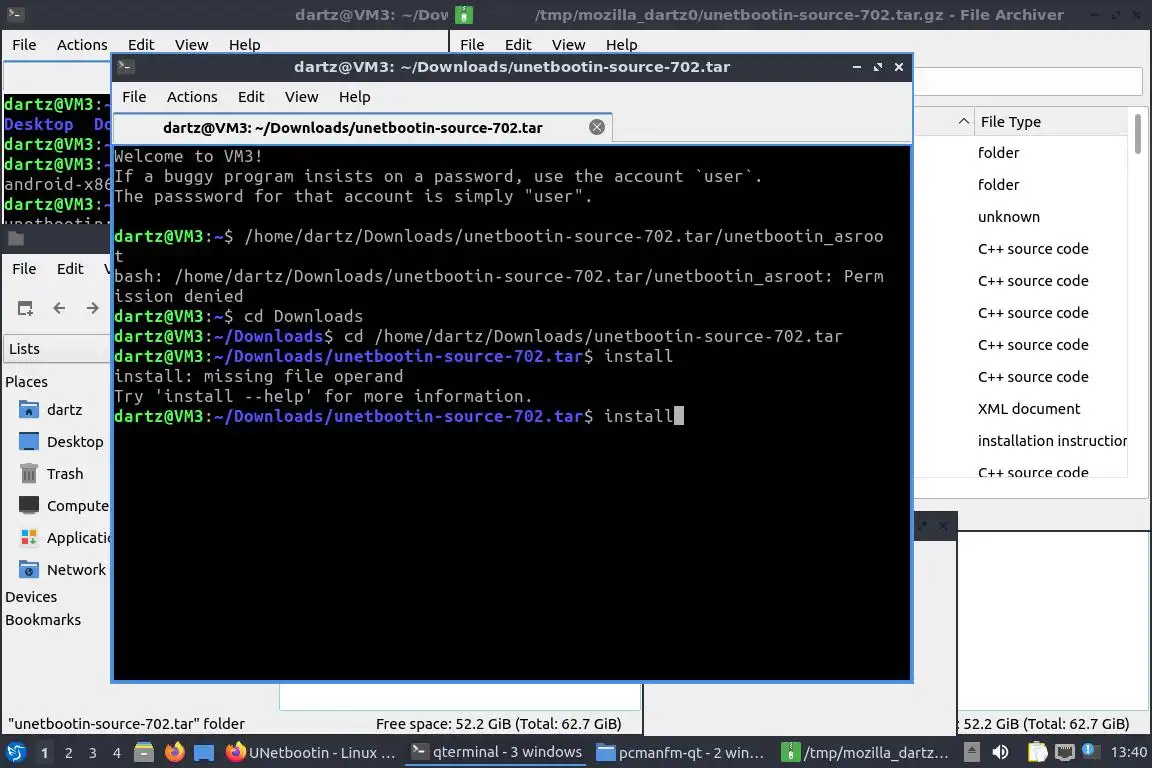The width and height of the screenshot is (1152, 768).
Task: Click the clock showing 13:40
Action: coord(1128,752)
